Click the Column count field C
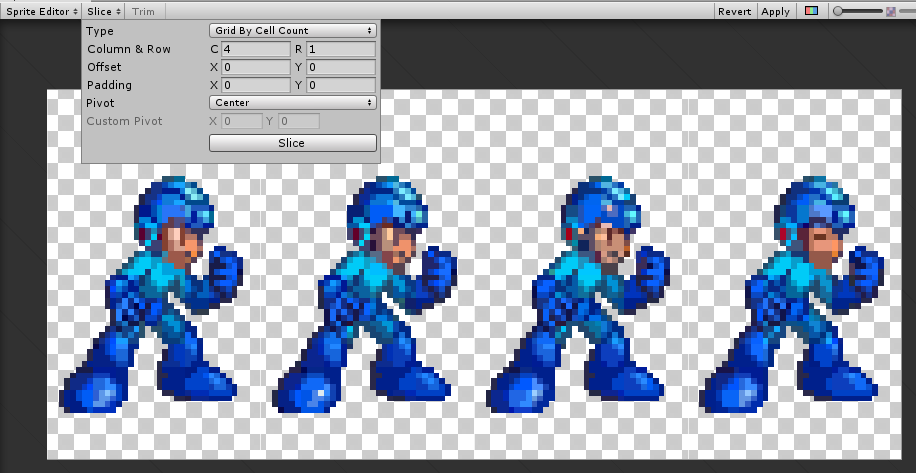This screenshot has height=473, width=916. (x=256, y=49)
